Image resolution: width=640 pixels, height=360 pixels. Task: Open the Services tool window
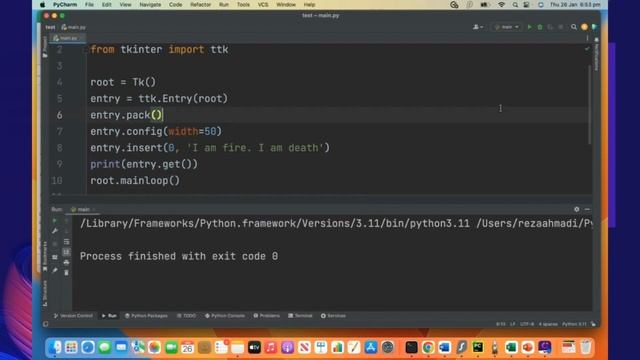pos(333,316)
